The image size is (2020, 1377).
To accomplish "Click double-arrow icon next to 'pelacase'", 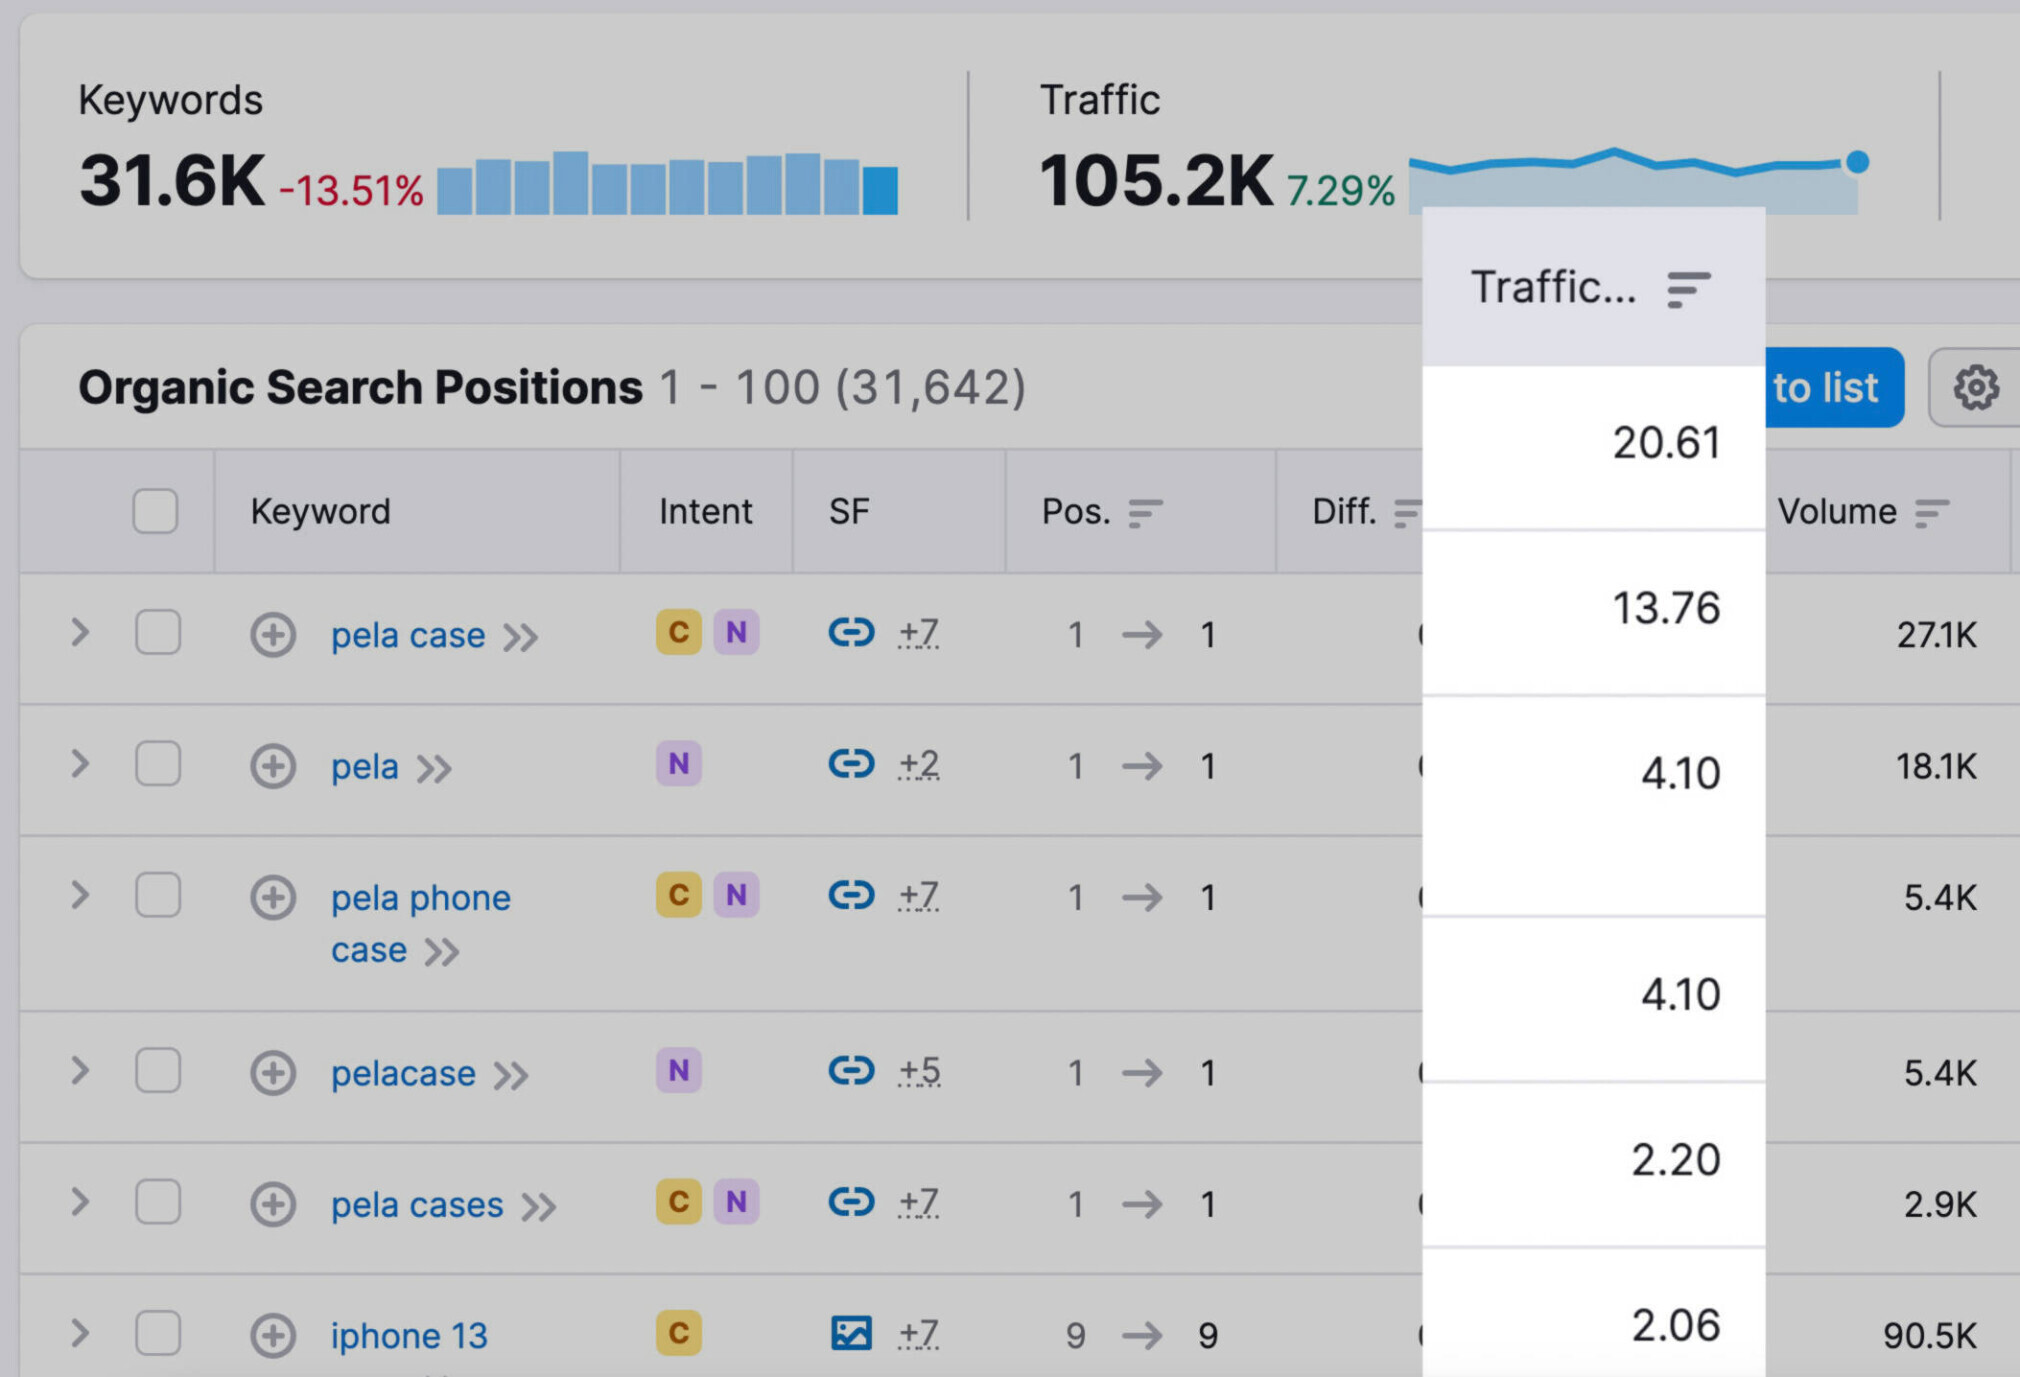I will (x=511, y=1076).
